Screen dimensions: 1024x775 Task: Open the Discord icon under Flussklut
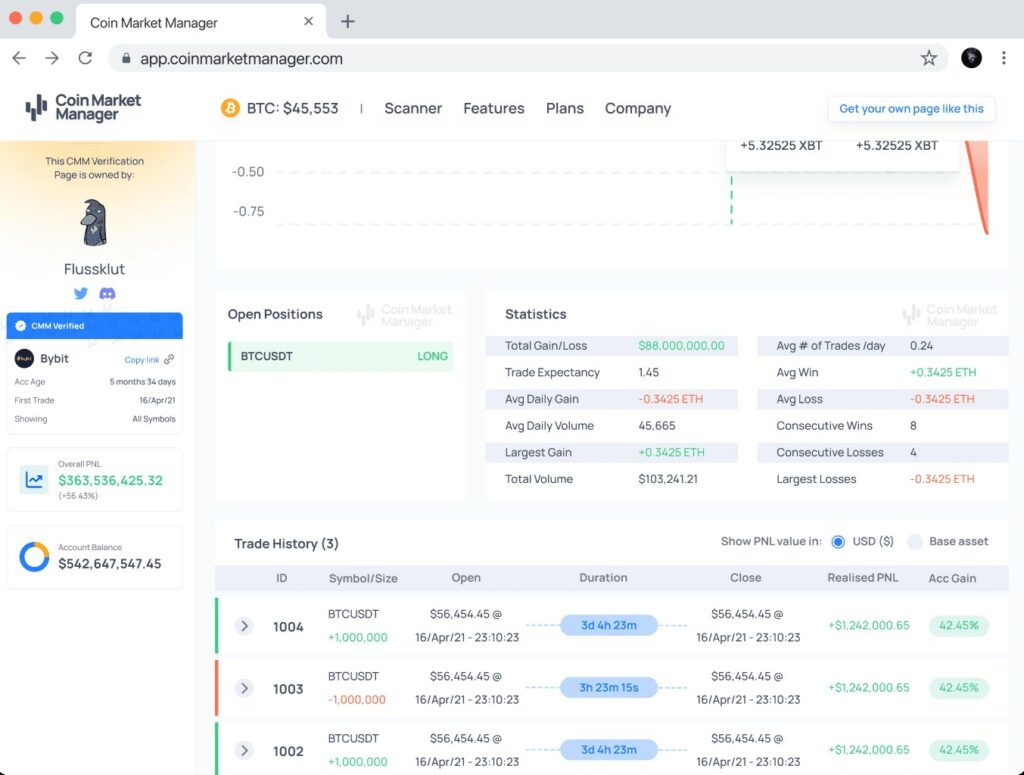point(107,294)
